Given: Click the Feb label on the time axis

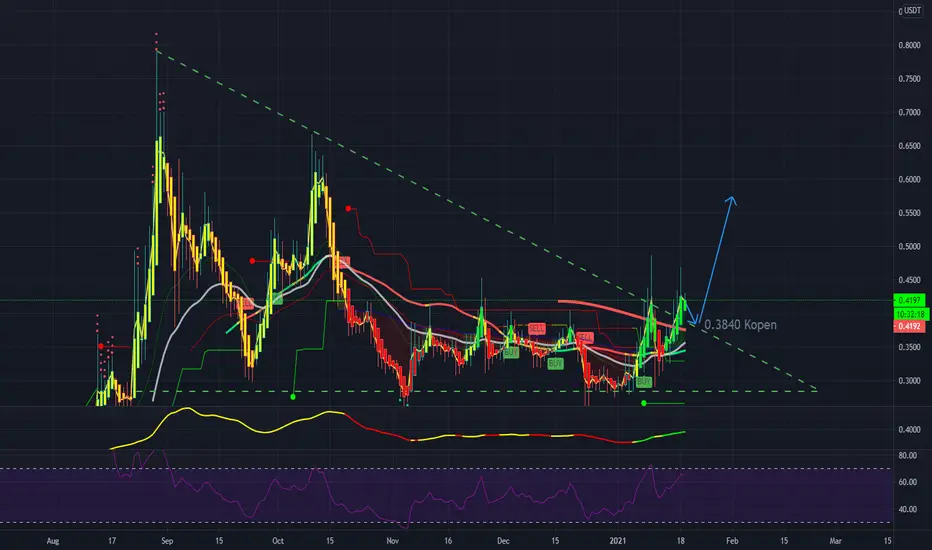Looking at the screenshot, I should (732, 541).
